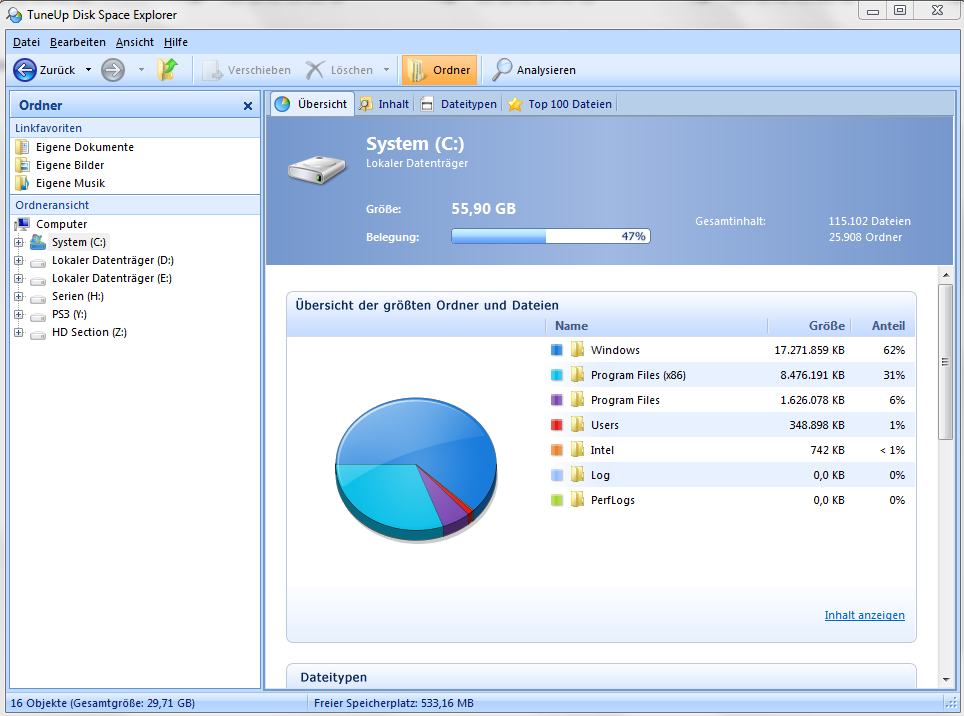Click the Program Files folder icon

tap(577, 399)
